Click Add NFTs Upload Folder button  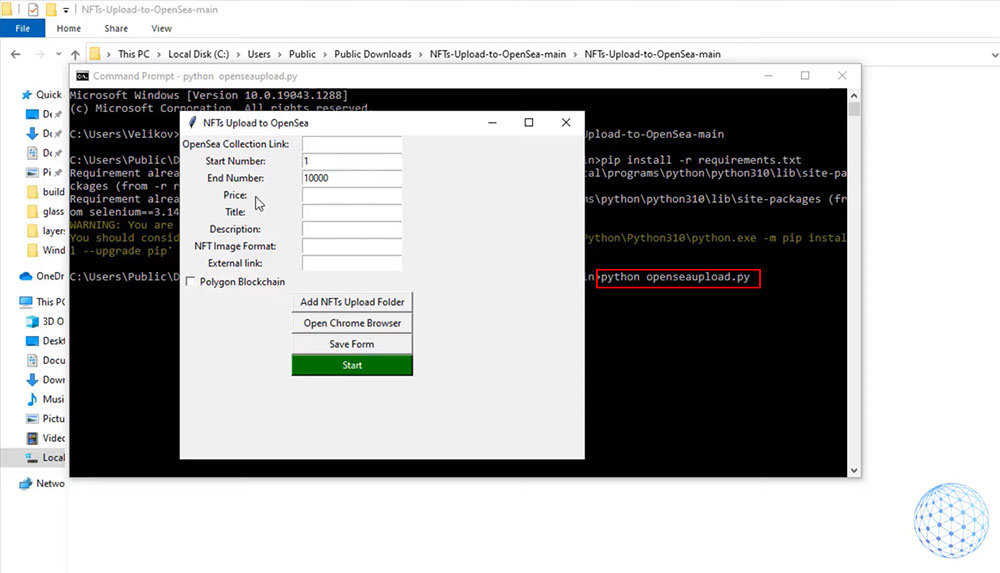click(x=352, y=302)
